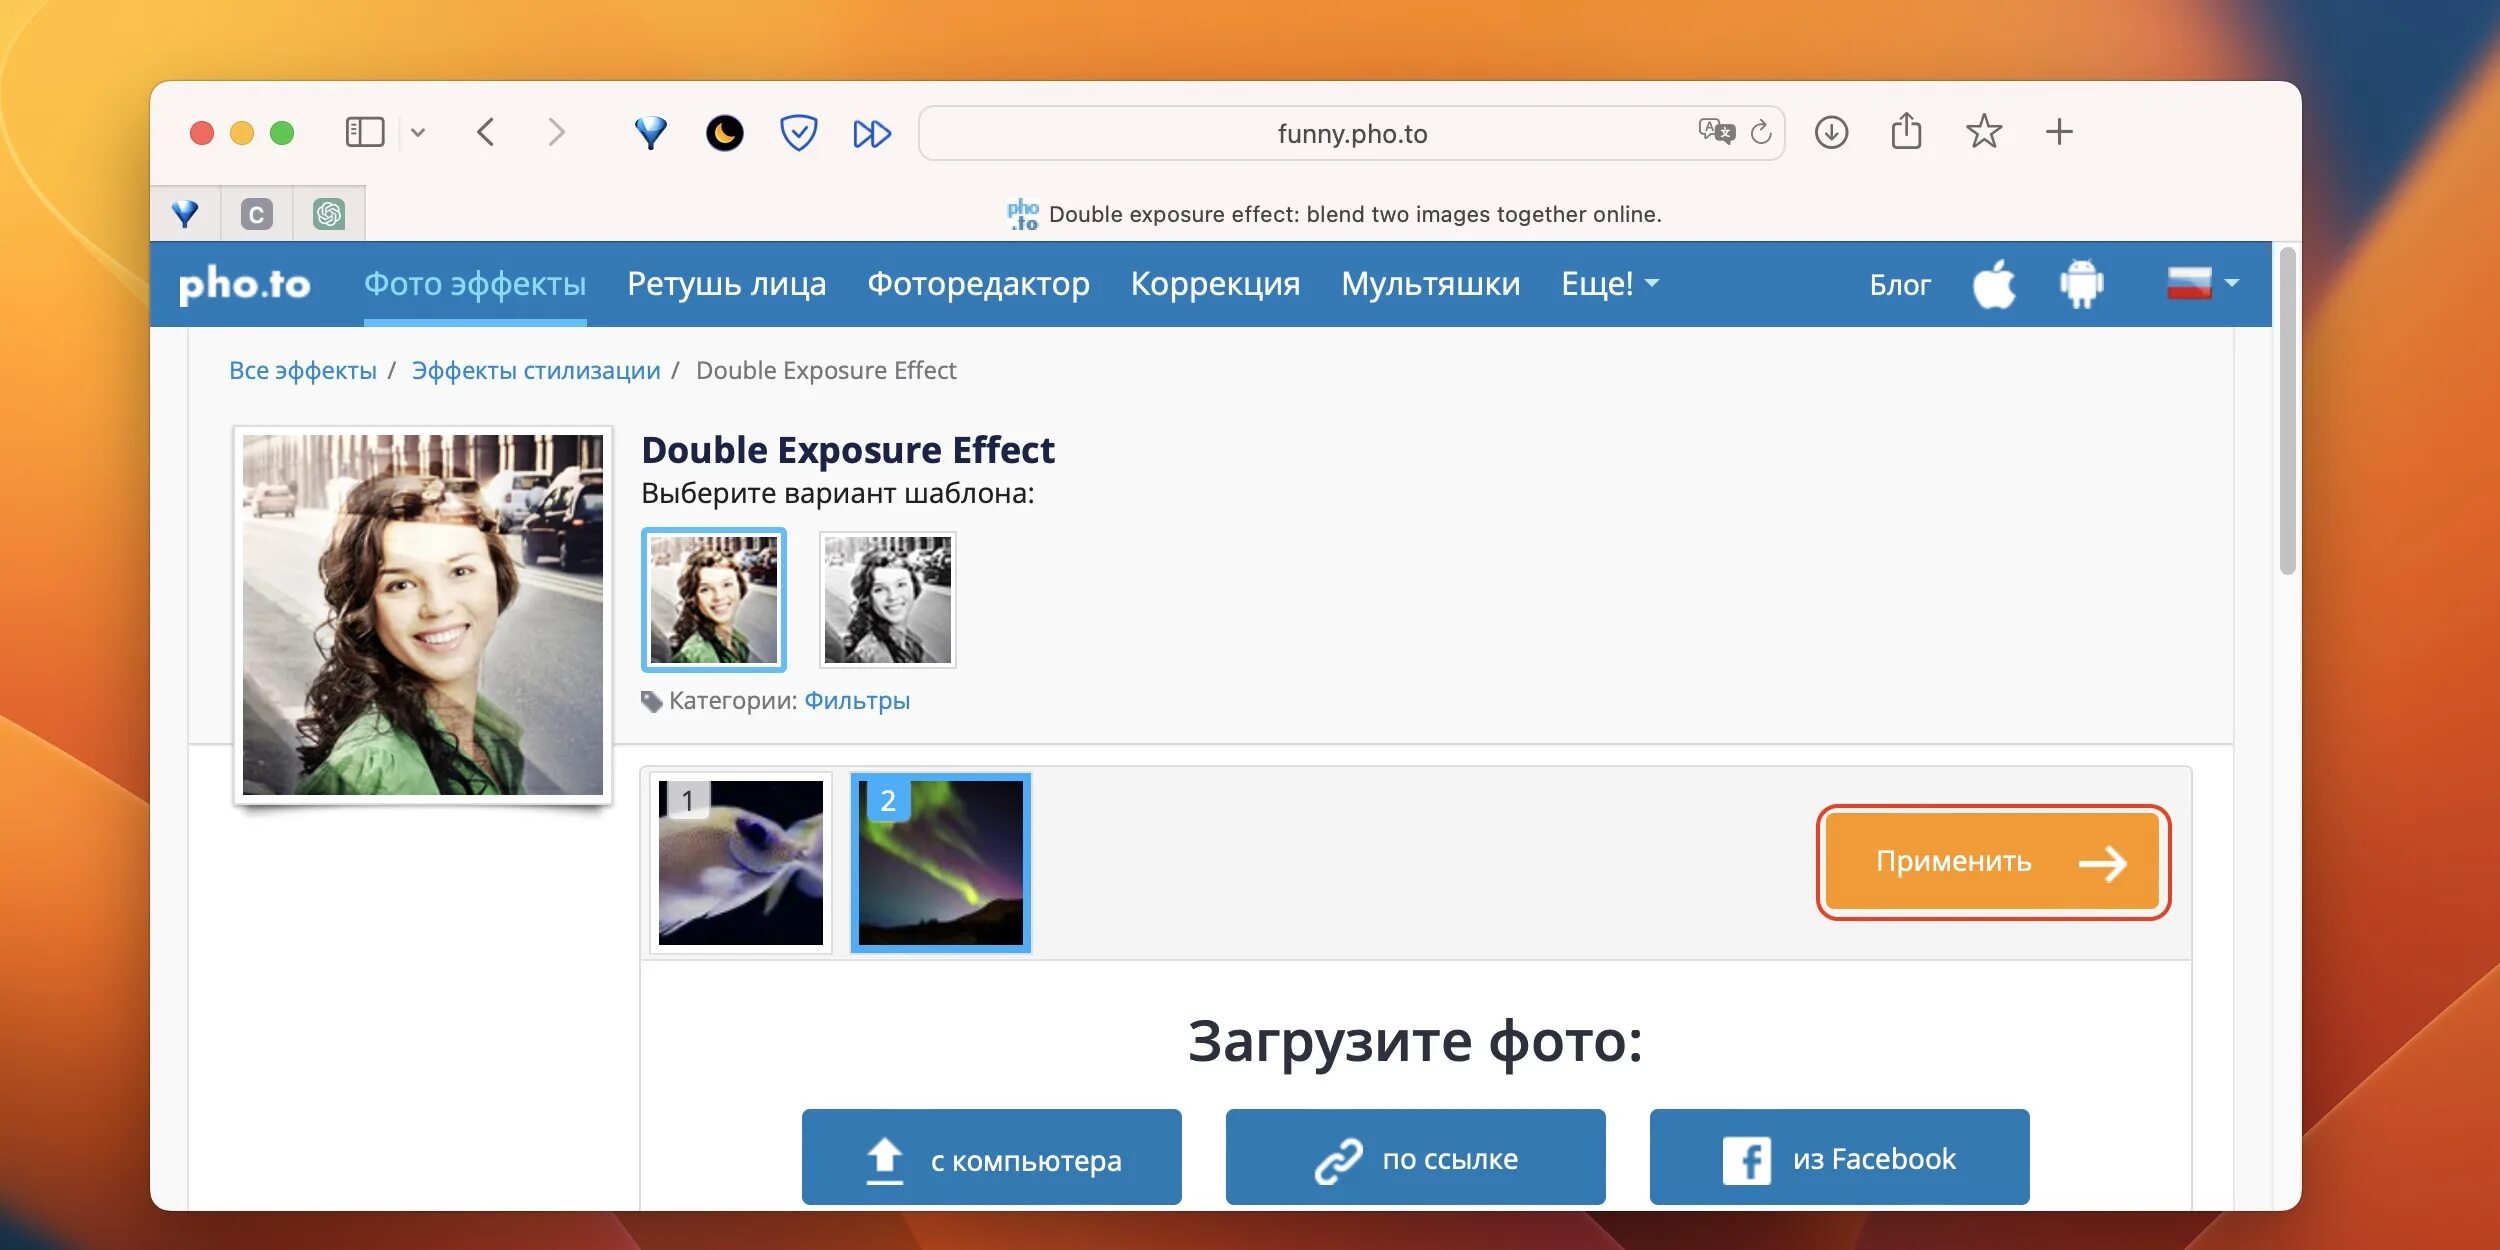Upload photo with с компьютера button

(992, 1158)
